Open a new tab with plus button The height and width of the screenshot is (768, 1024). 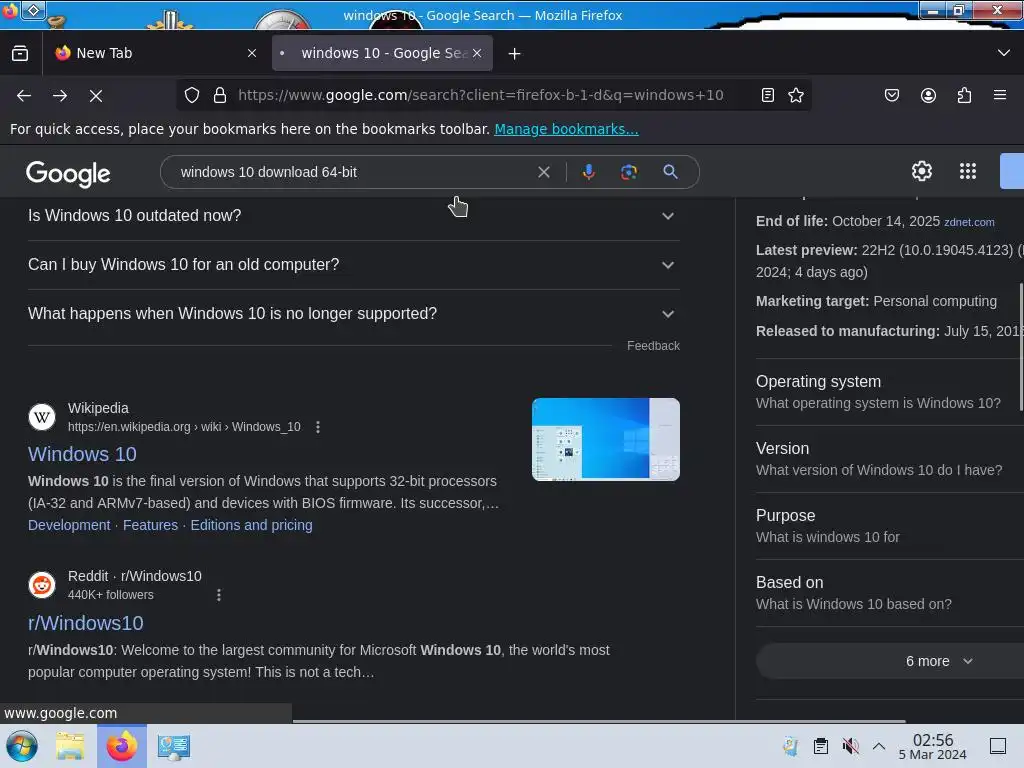[x=515, y=54]
